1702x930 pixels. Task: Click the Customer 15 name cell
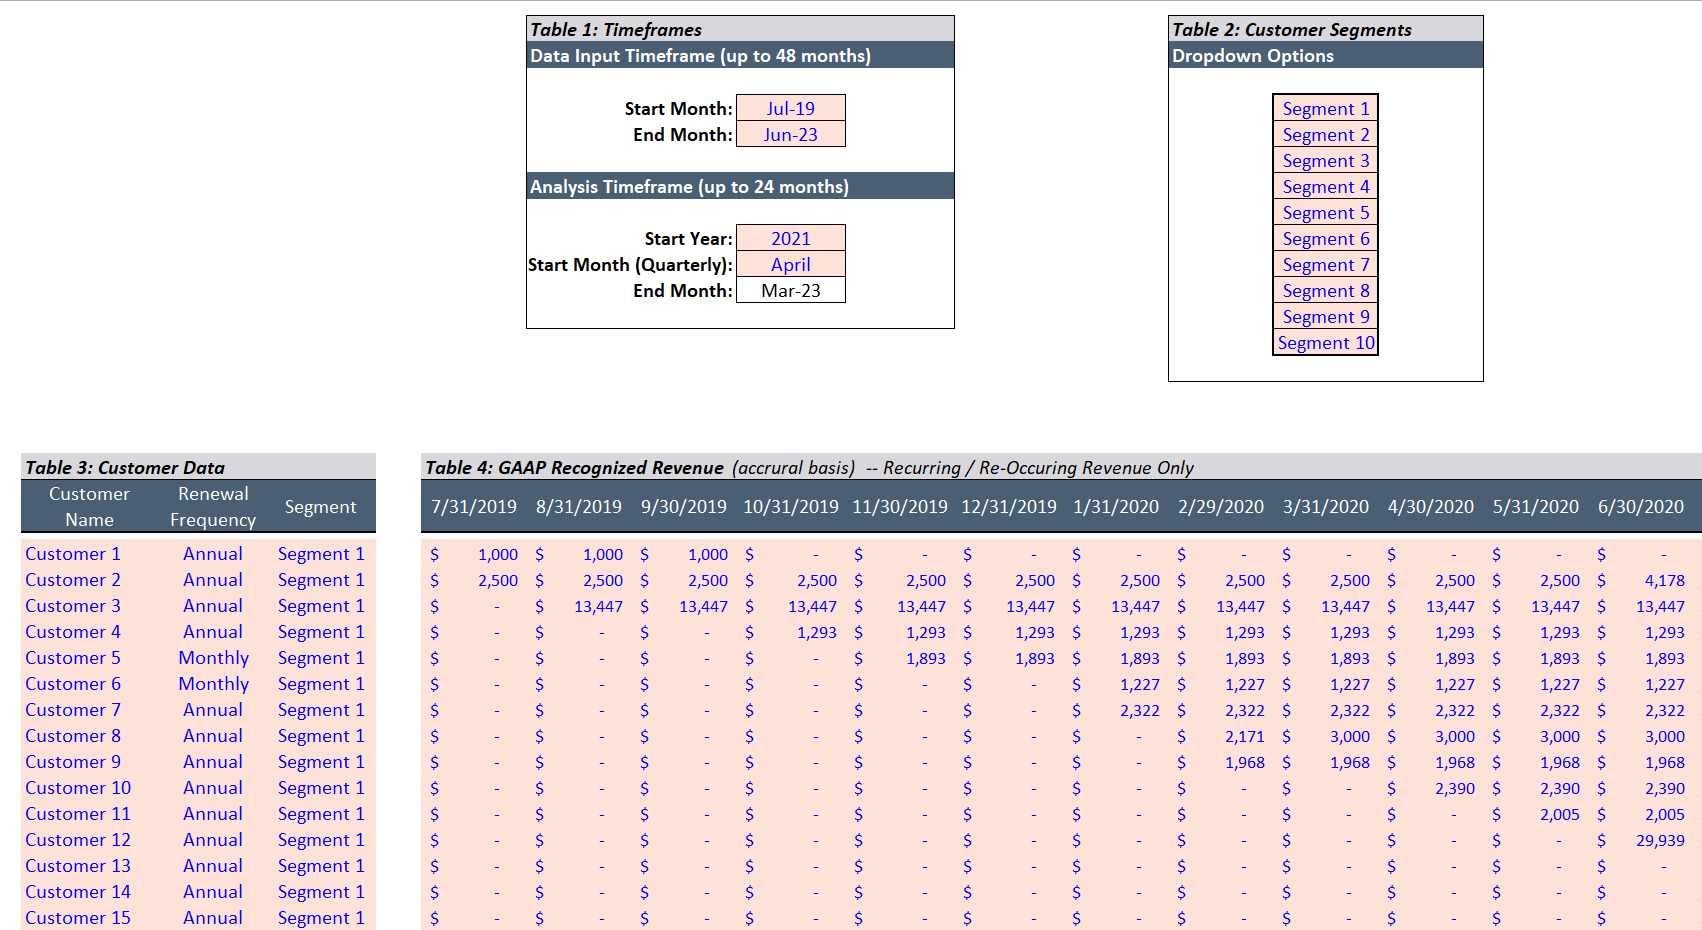(x=78, y=917)
